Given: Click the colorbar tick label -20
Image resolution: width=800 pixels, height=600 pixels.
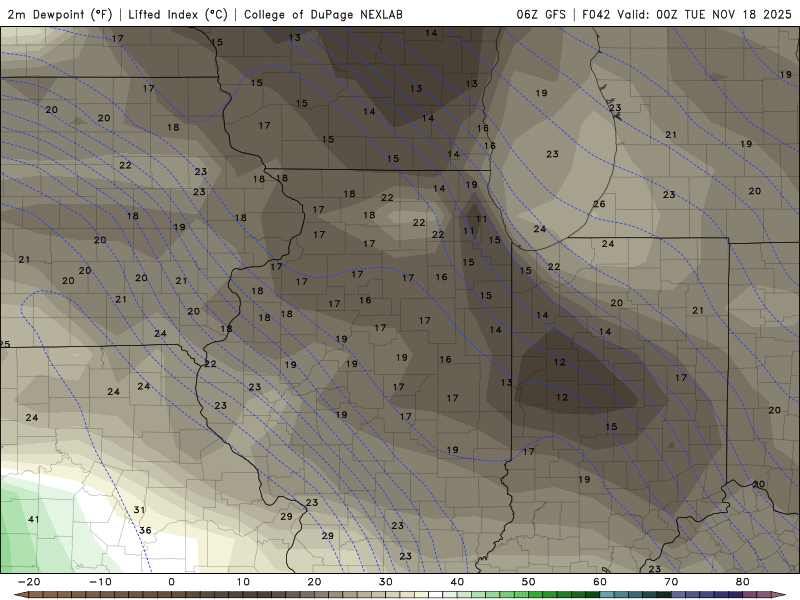Looking at the screenshot, I should tap(29, 582).
